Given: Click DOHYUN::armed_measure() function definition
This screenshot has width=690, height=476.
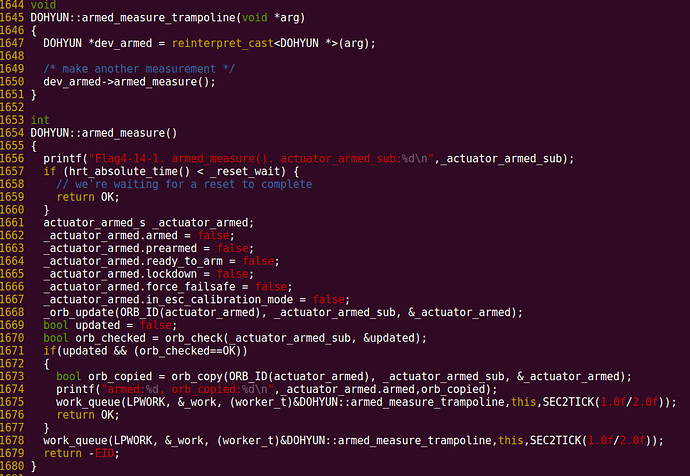Looking at the screenshot, I should (104, 133).
